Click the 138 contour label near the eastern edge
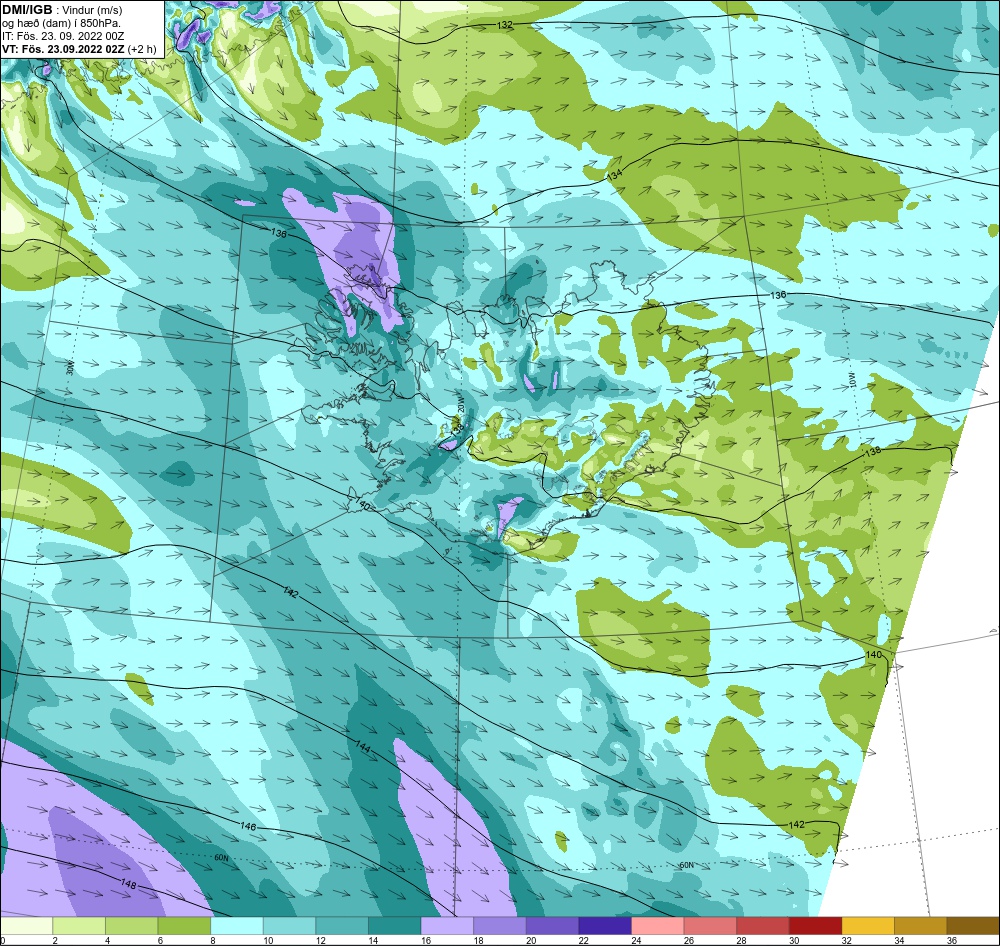 pos(872,451)
